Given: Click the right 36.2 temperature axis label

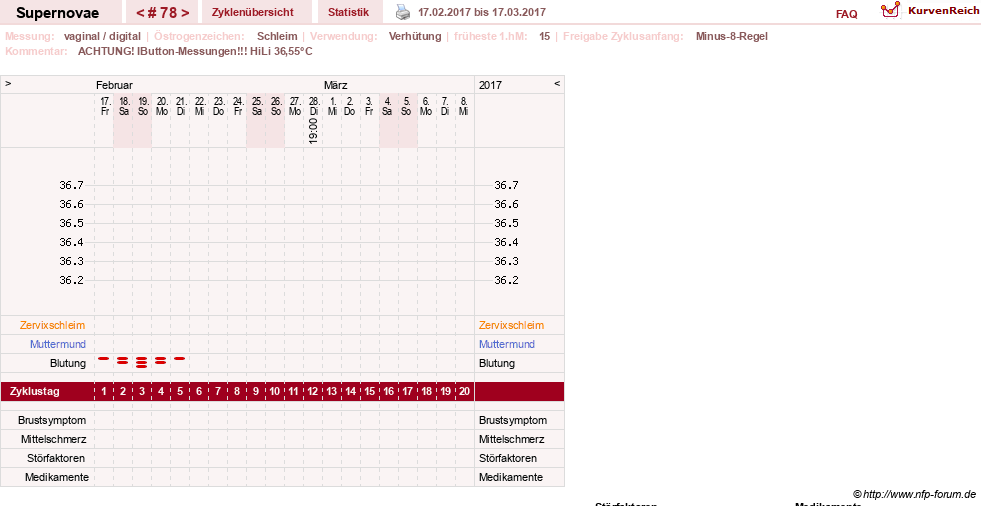Looking at the screenshot, I should tap(506, 280).
